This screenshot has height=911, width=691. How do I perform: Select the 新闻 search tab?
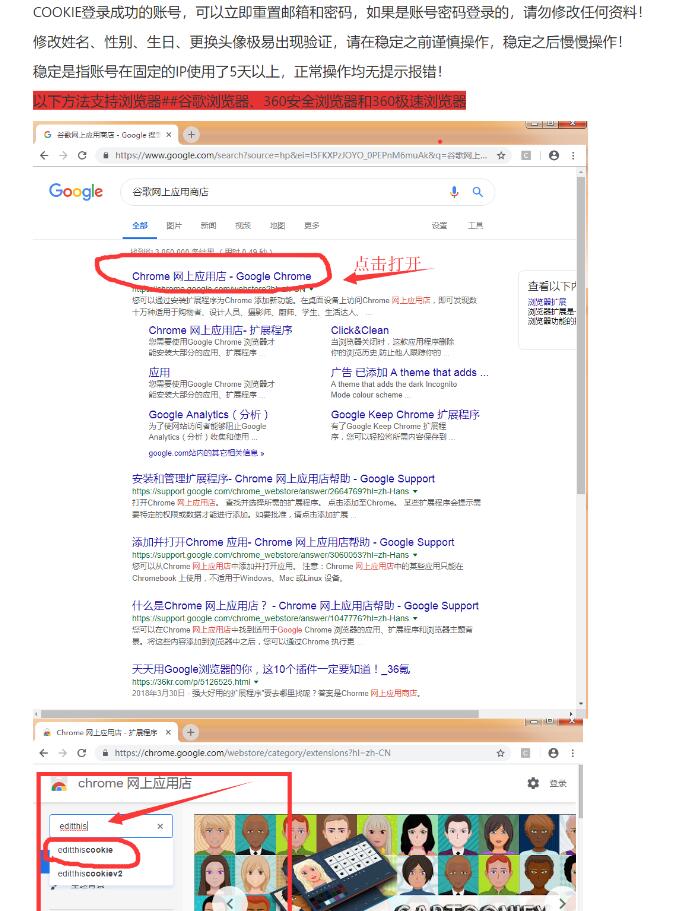tap(208, 226)
